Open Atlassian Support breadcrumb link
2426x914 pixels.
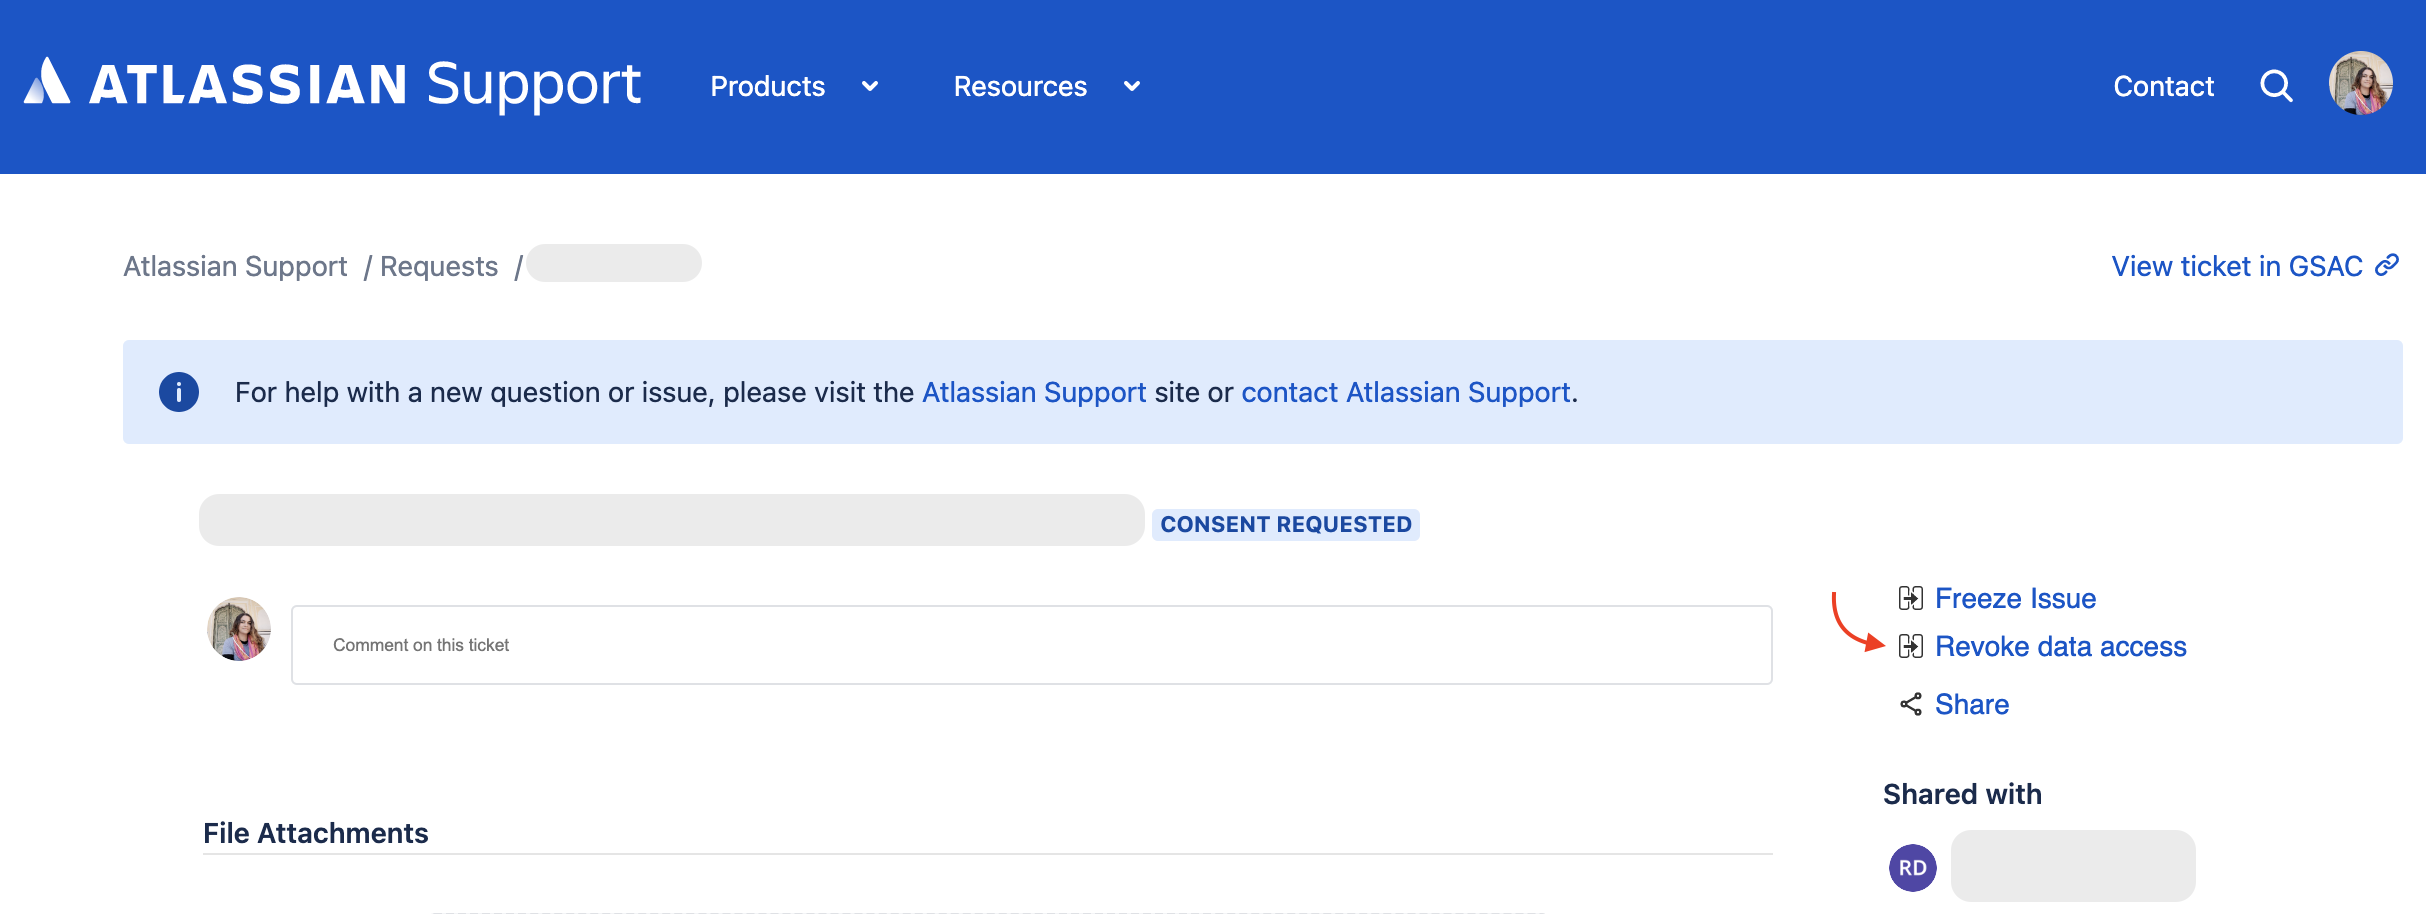click(x=235, y=266)
